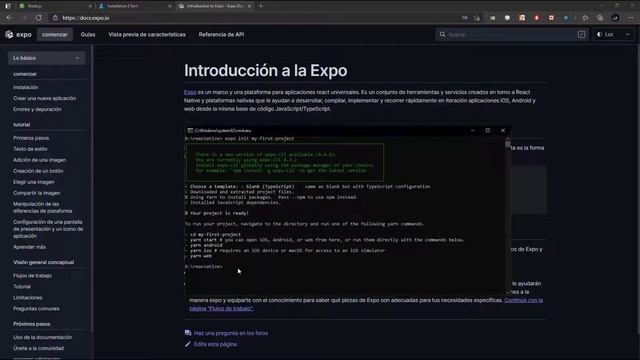Image resolution: width=640 pixels, height=360 pixels.
Task: Open the Guías nav item
Action: click(88, 35)
